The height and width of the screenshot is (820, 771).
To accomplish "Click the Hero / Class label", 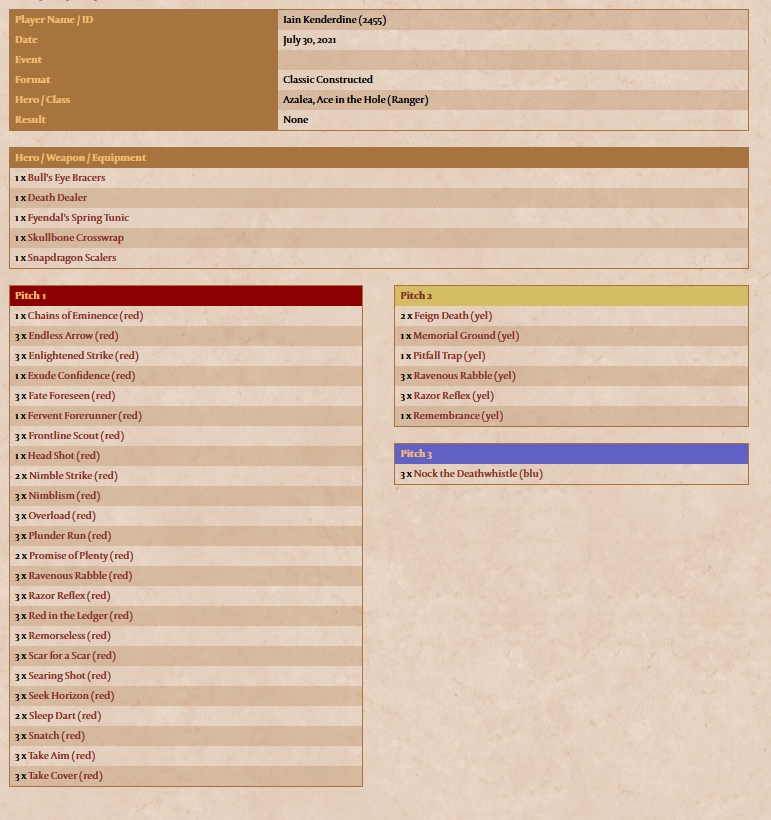I will point(42,99).
